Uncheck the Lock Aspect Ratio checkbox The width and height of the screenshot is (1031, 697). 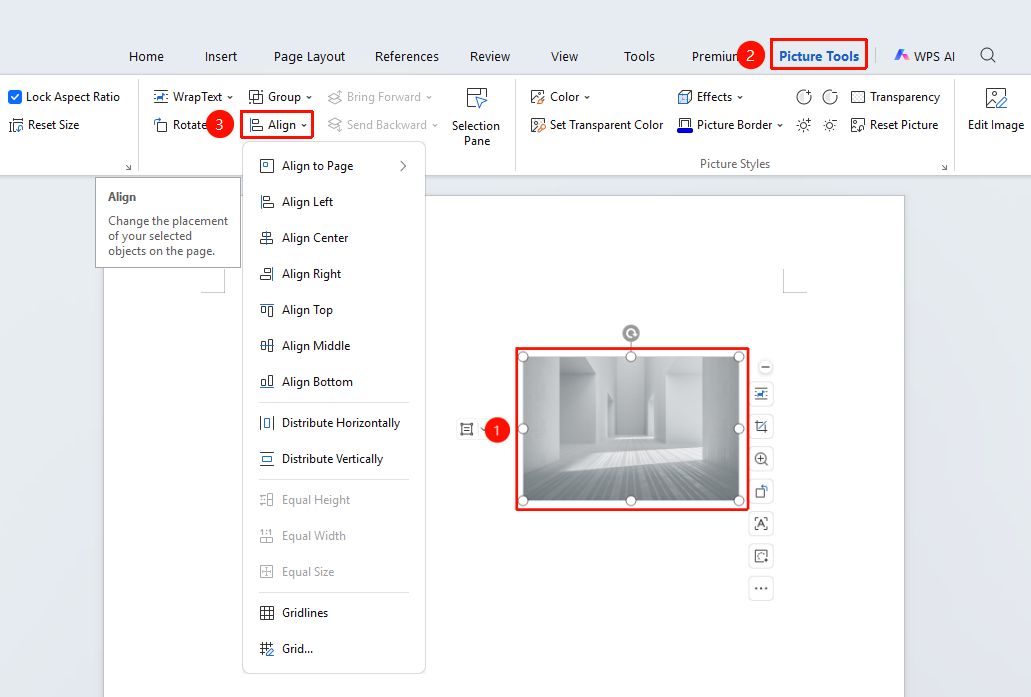coord(15,97)
